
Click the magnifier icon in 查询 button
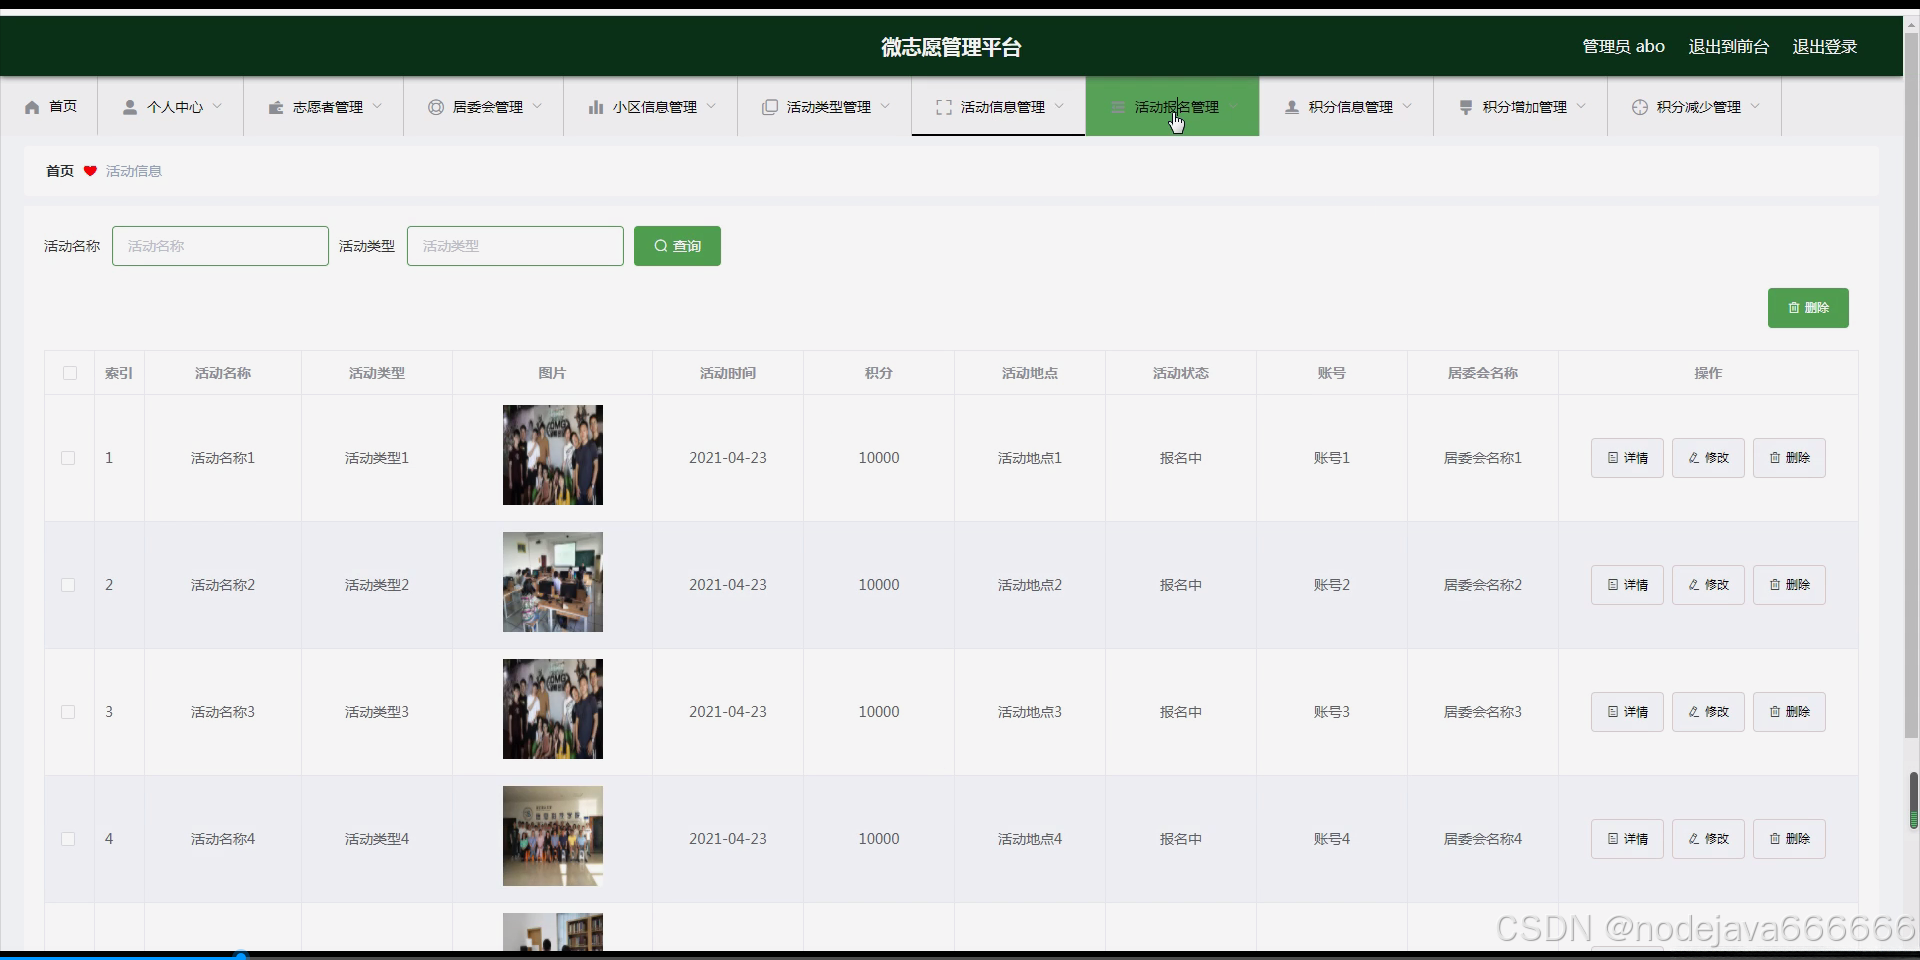coord(661,246)
